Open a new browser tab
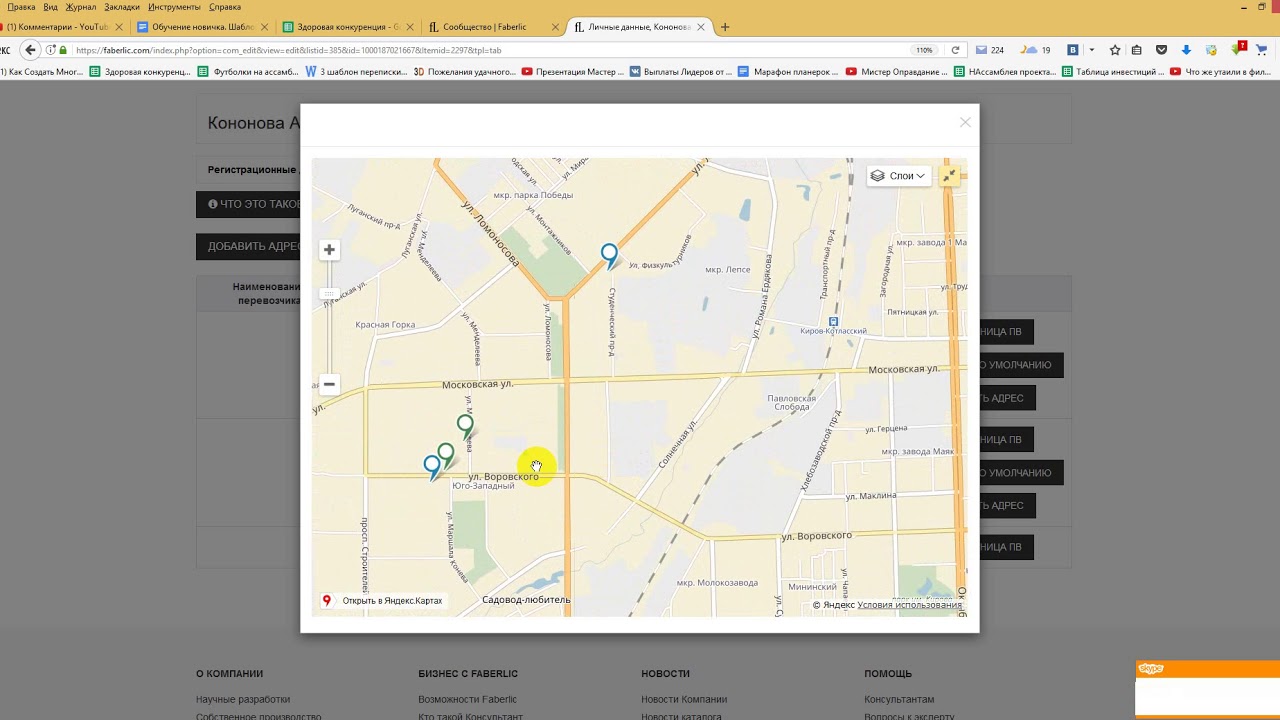1280x720 pixels. click(x=725, y=27)
